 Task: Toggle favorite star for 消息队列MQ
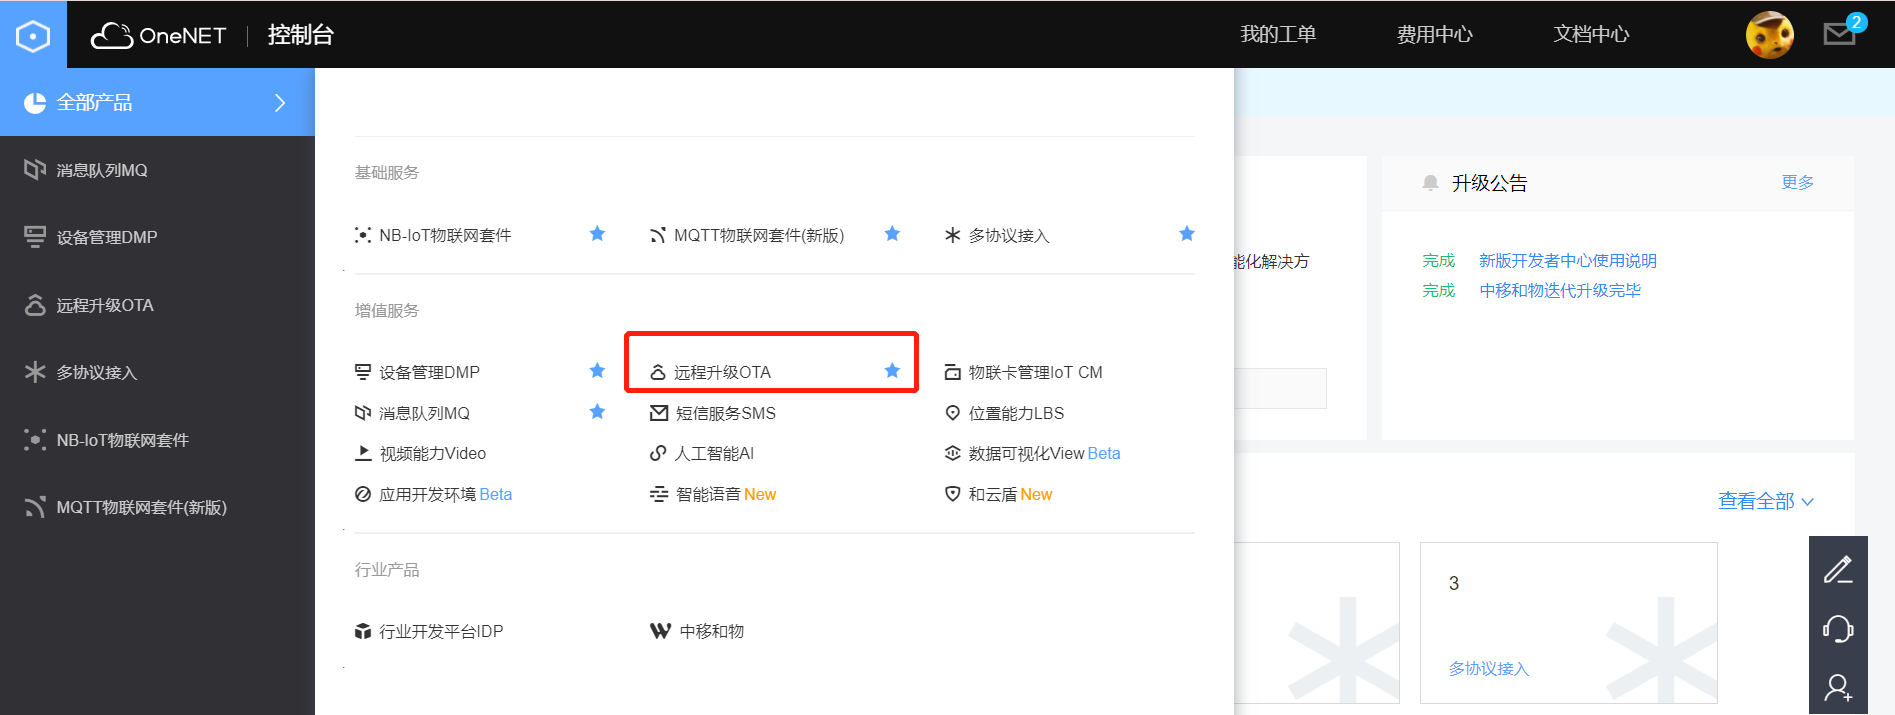coord(597,412)
